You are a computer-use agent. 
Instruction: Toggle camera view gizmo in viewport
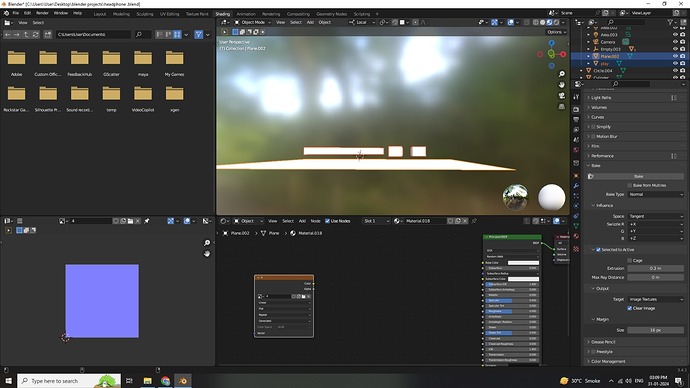562,95
